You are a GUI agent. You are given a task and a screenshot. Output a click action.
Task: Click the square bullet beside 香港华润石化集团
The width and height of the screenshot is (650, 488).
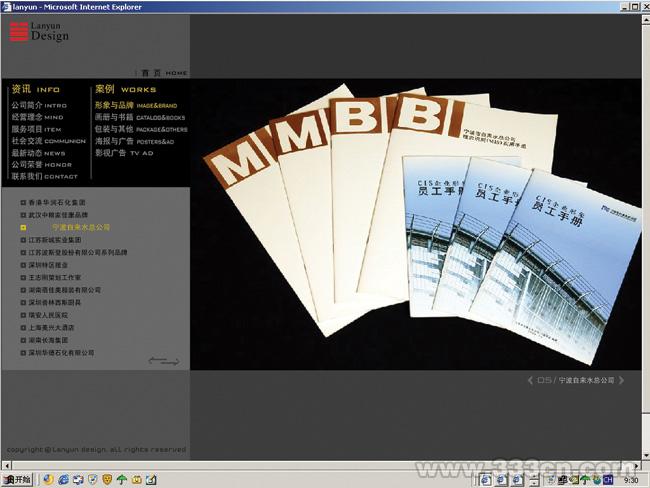pyautogui.click(x=23, y=203)
